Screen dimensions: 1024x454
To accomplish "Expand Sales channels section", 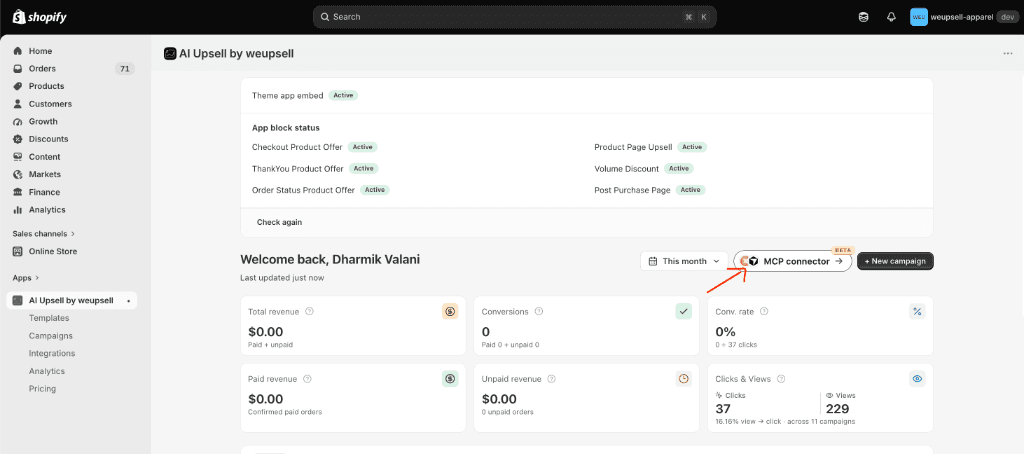I will tap(44, 233).
